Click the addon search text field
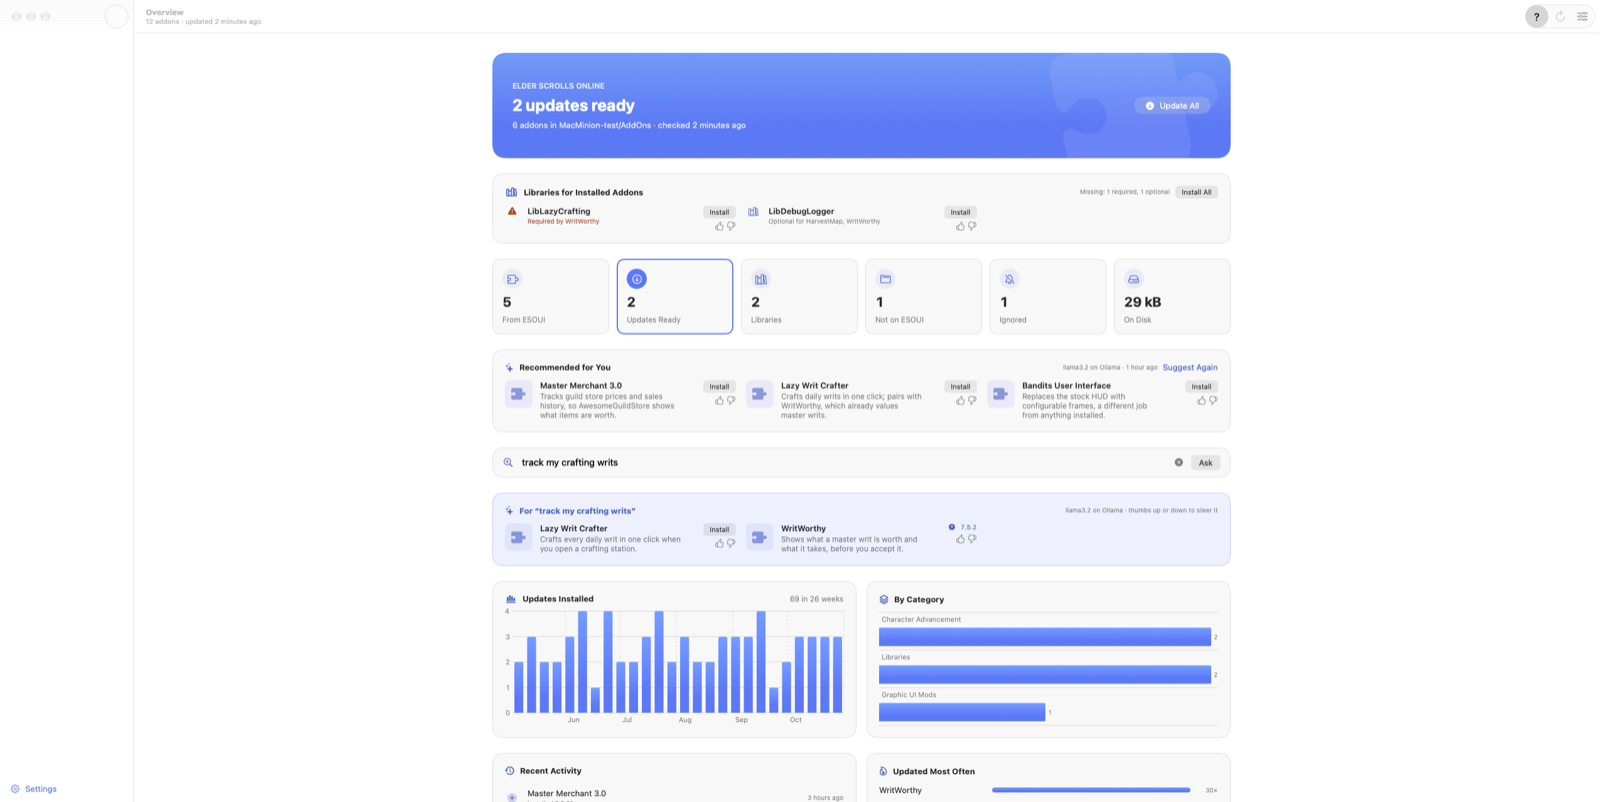Screen dimensions: 1600x802 pyautogui.click(x=845, y=462)
